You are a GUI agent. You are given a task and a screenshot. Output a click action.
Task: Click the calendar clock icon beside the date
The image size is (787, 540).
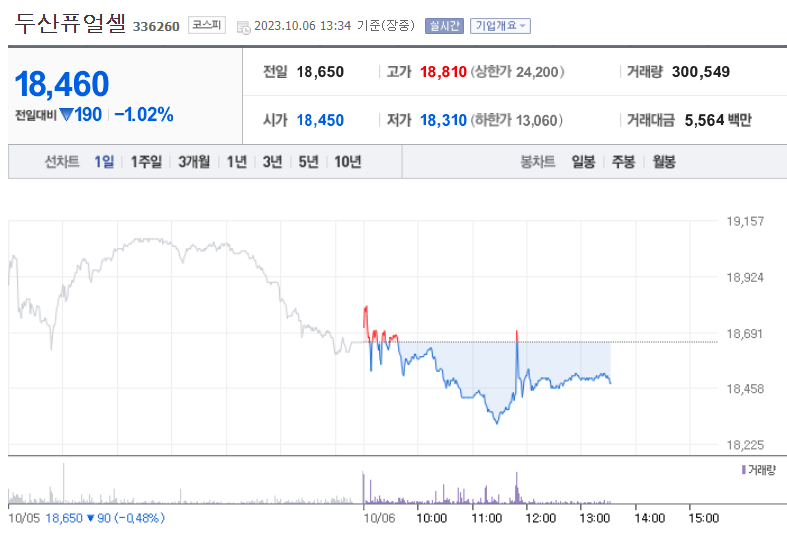pyautogui.click(x=243, y=28)
